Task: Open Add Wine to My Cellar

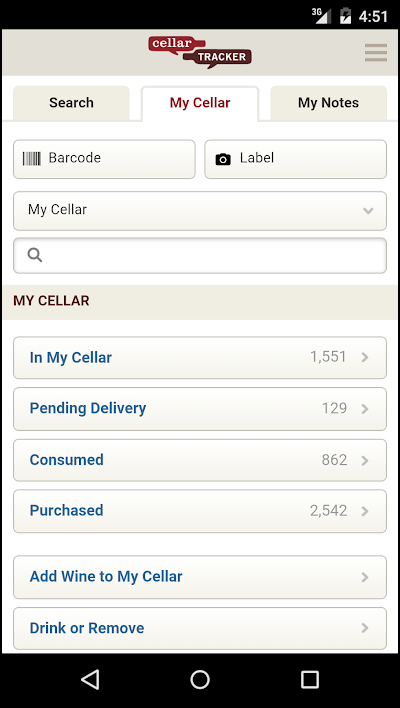Action: (200, 577)
